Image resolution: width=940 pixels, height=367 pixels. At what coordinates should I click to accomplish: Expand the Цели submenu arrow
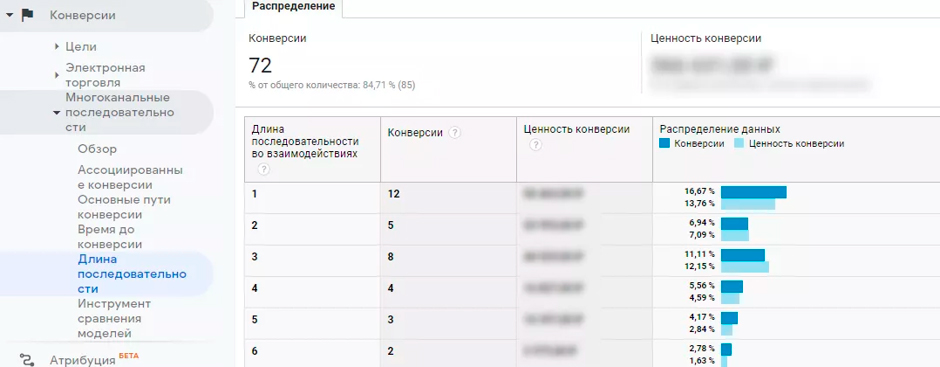[x=56, y=46]
